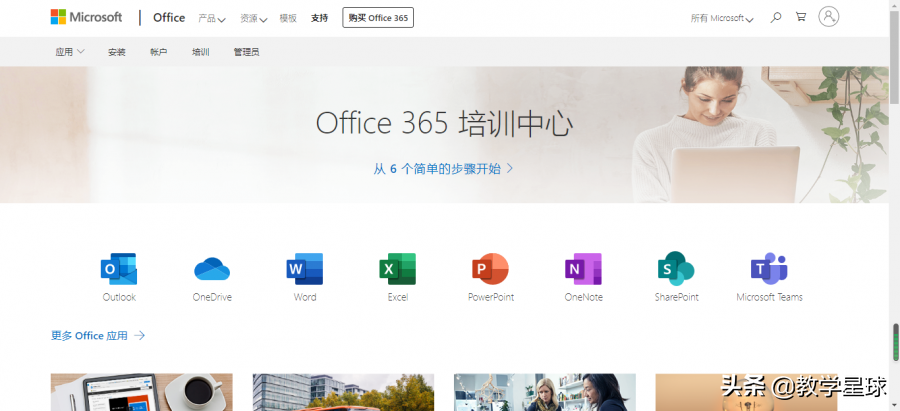Open the SharePoint app icon
This screenshot has height=411, width=900.
(676, 269)
